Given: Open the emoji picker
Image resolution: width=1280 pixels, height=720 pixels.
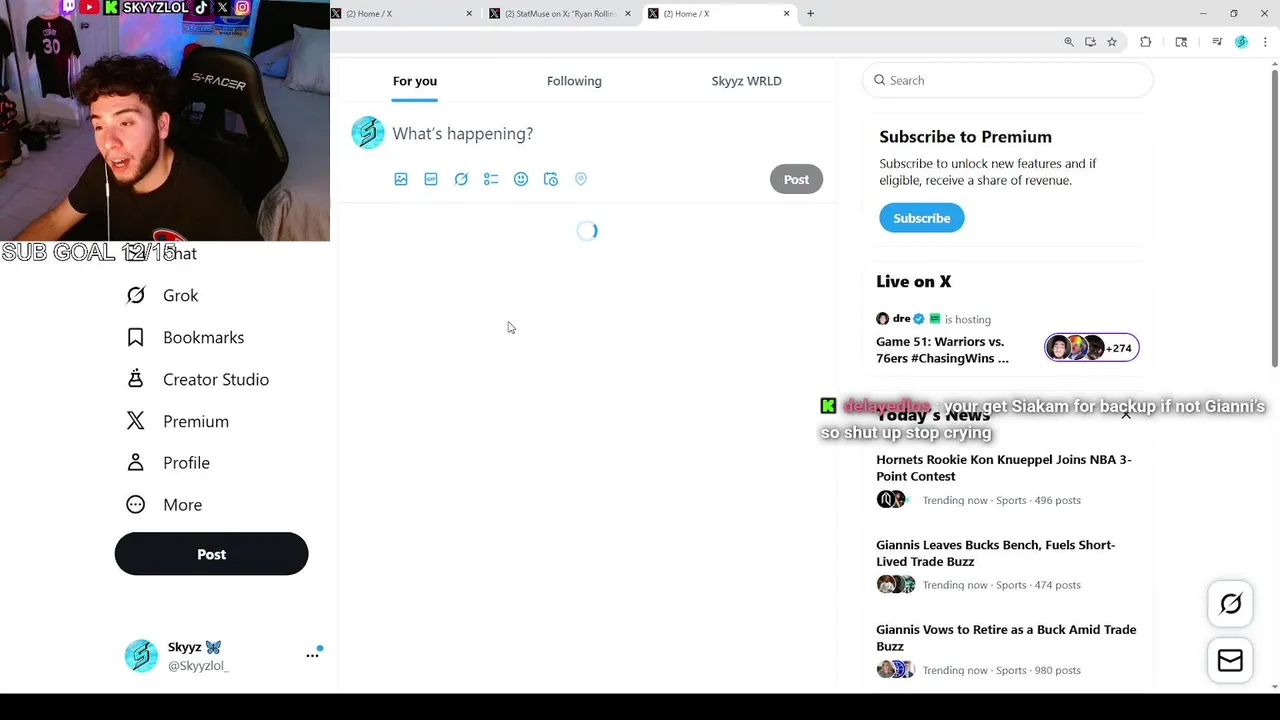Looking at the screenshot, I should click(521, 179).
